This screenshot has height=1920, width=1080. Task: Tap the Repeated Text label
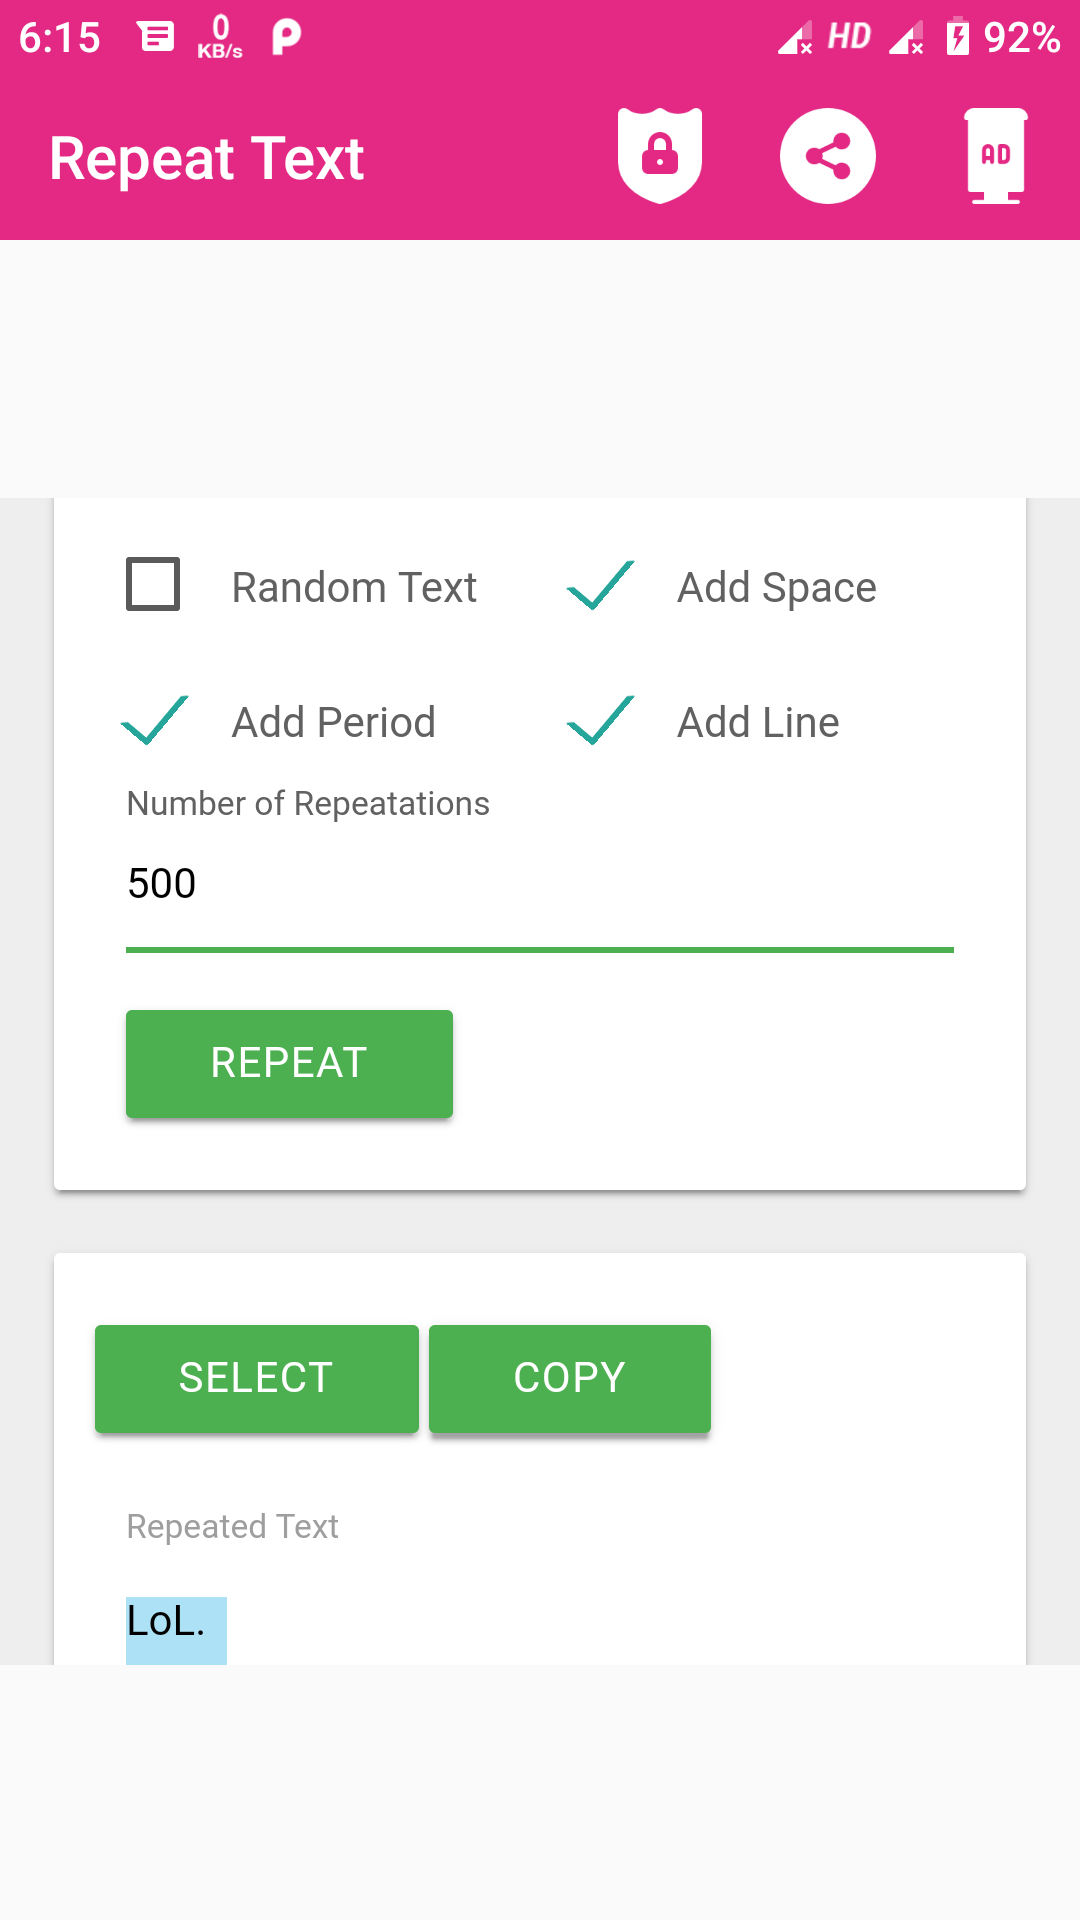232,1527
